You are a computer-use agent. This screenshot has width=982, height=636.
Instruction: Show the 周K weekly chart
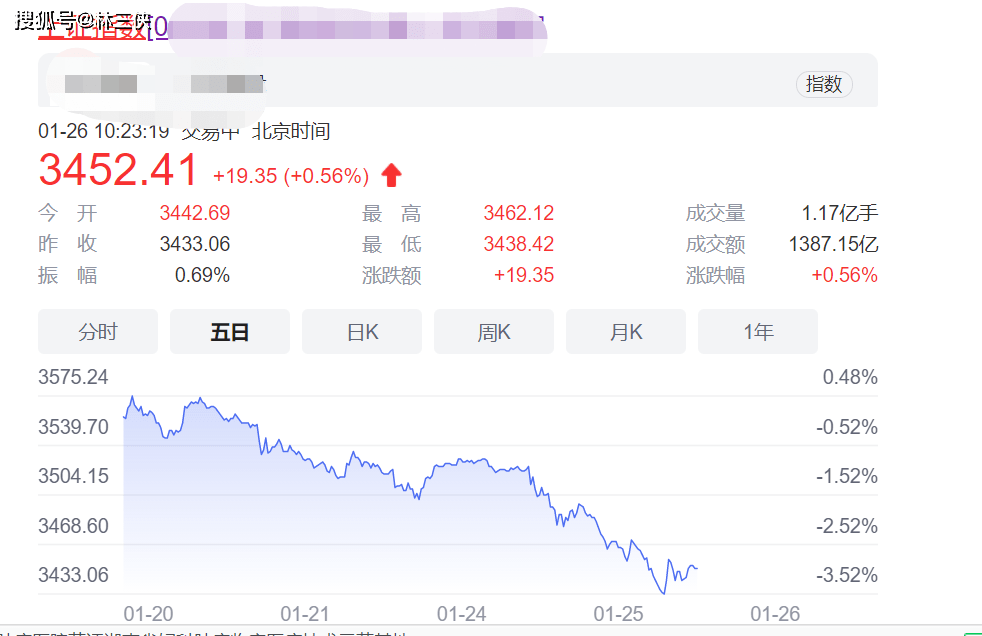(494, 332)
